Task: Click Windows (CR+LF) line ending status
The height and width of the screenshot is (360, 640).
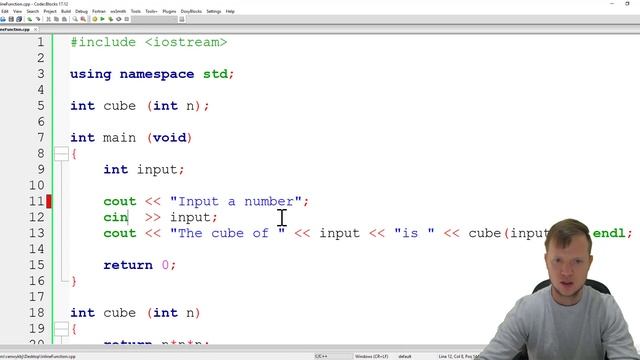Action: coord(371,356)
